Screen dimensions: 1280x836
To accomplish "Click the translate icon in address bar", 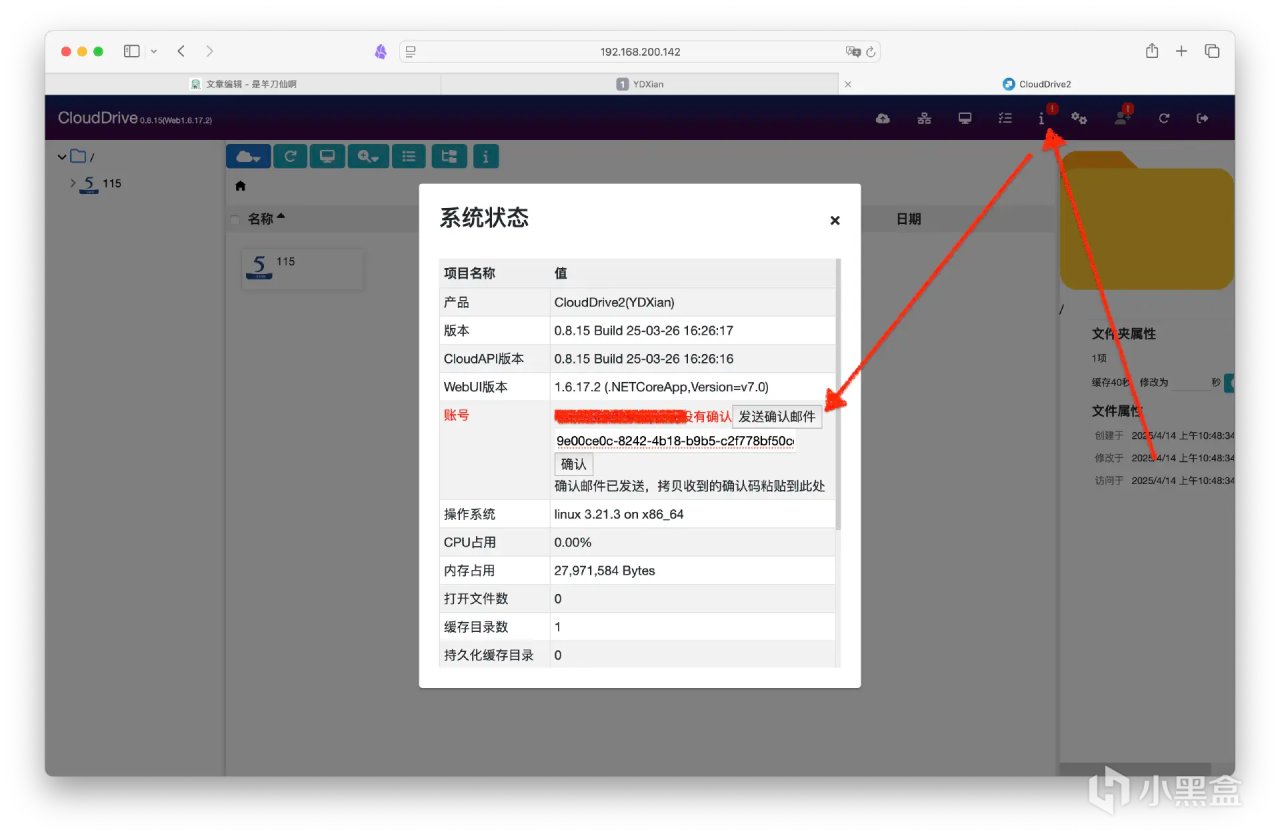I will tap(853, 51).
